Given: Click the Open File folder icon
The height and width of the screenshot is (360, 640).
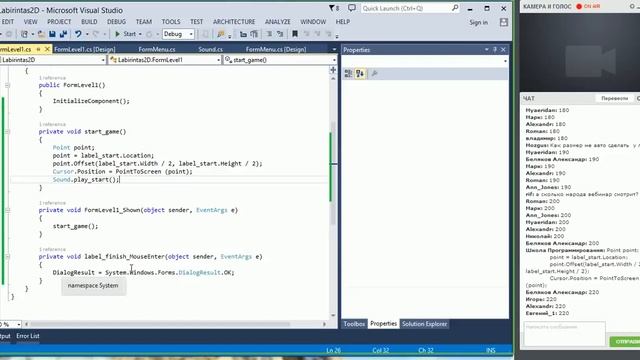Looking at the screenshot, I should pos(41,34).
